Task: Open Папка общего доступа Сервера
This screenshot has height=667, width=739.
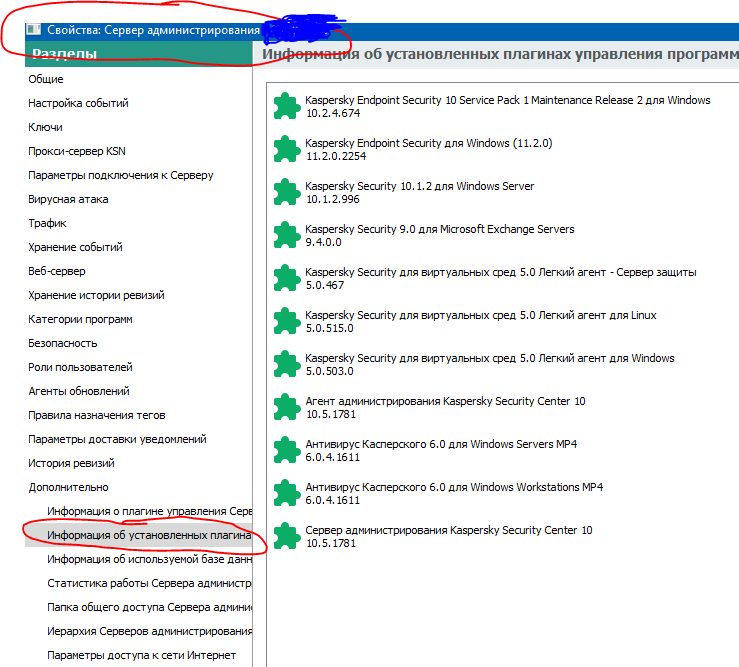Action: pyautogui.click(x=149, y=608)
